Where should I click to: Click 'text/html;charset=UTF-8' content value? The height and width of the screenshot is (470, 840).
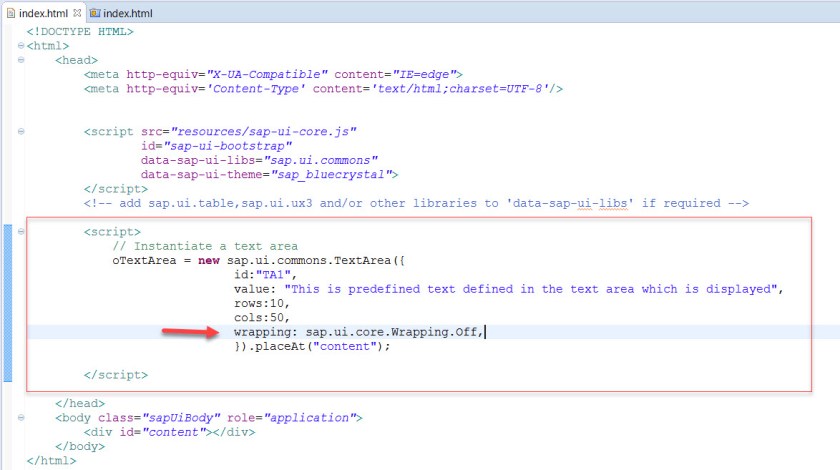point(460,89)
